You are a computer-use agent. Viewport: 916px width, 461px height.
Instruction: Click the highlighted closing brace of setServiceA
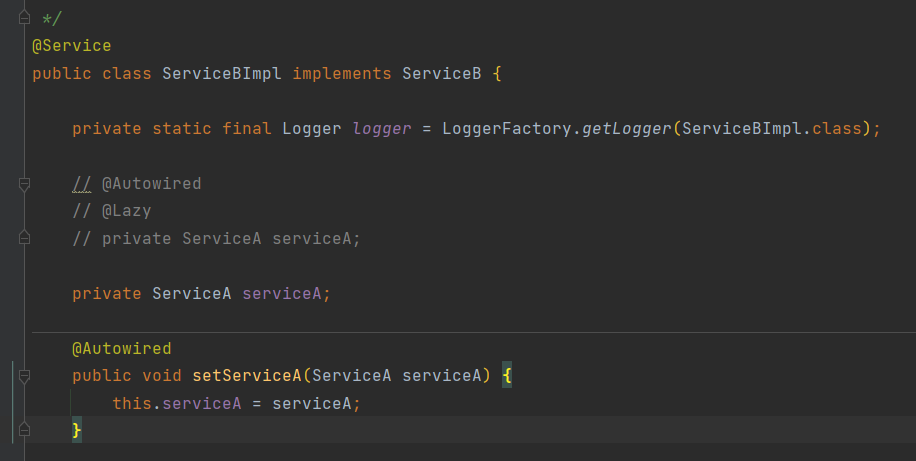77,431
